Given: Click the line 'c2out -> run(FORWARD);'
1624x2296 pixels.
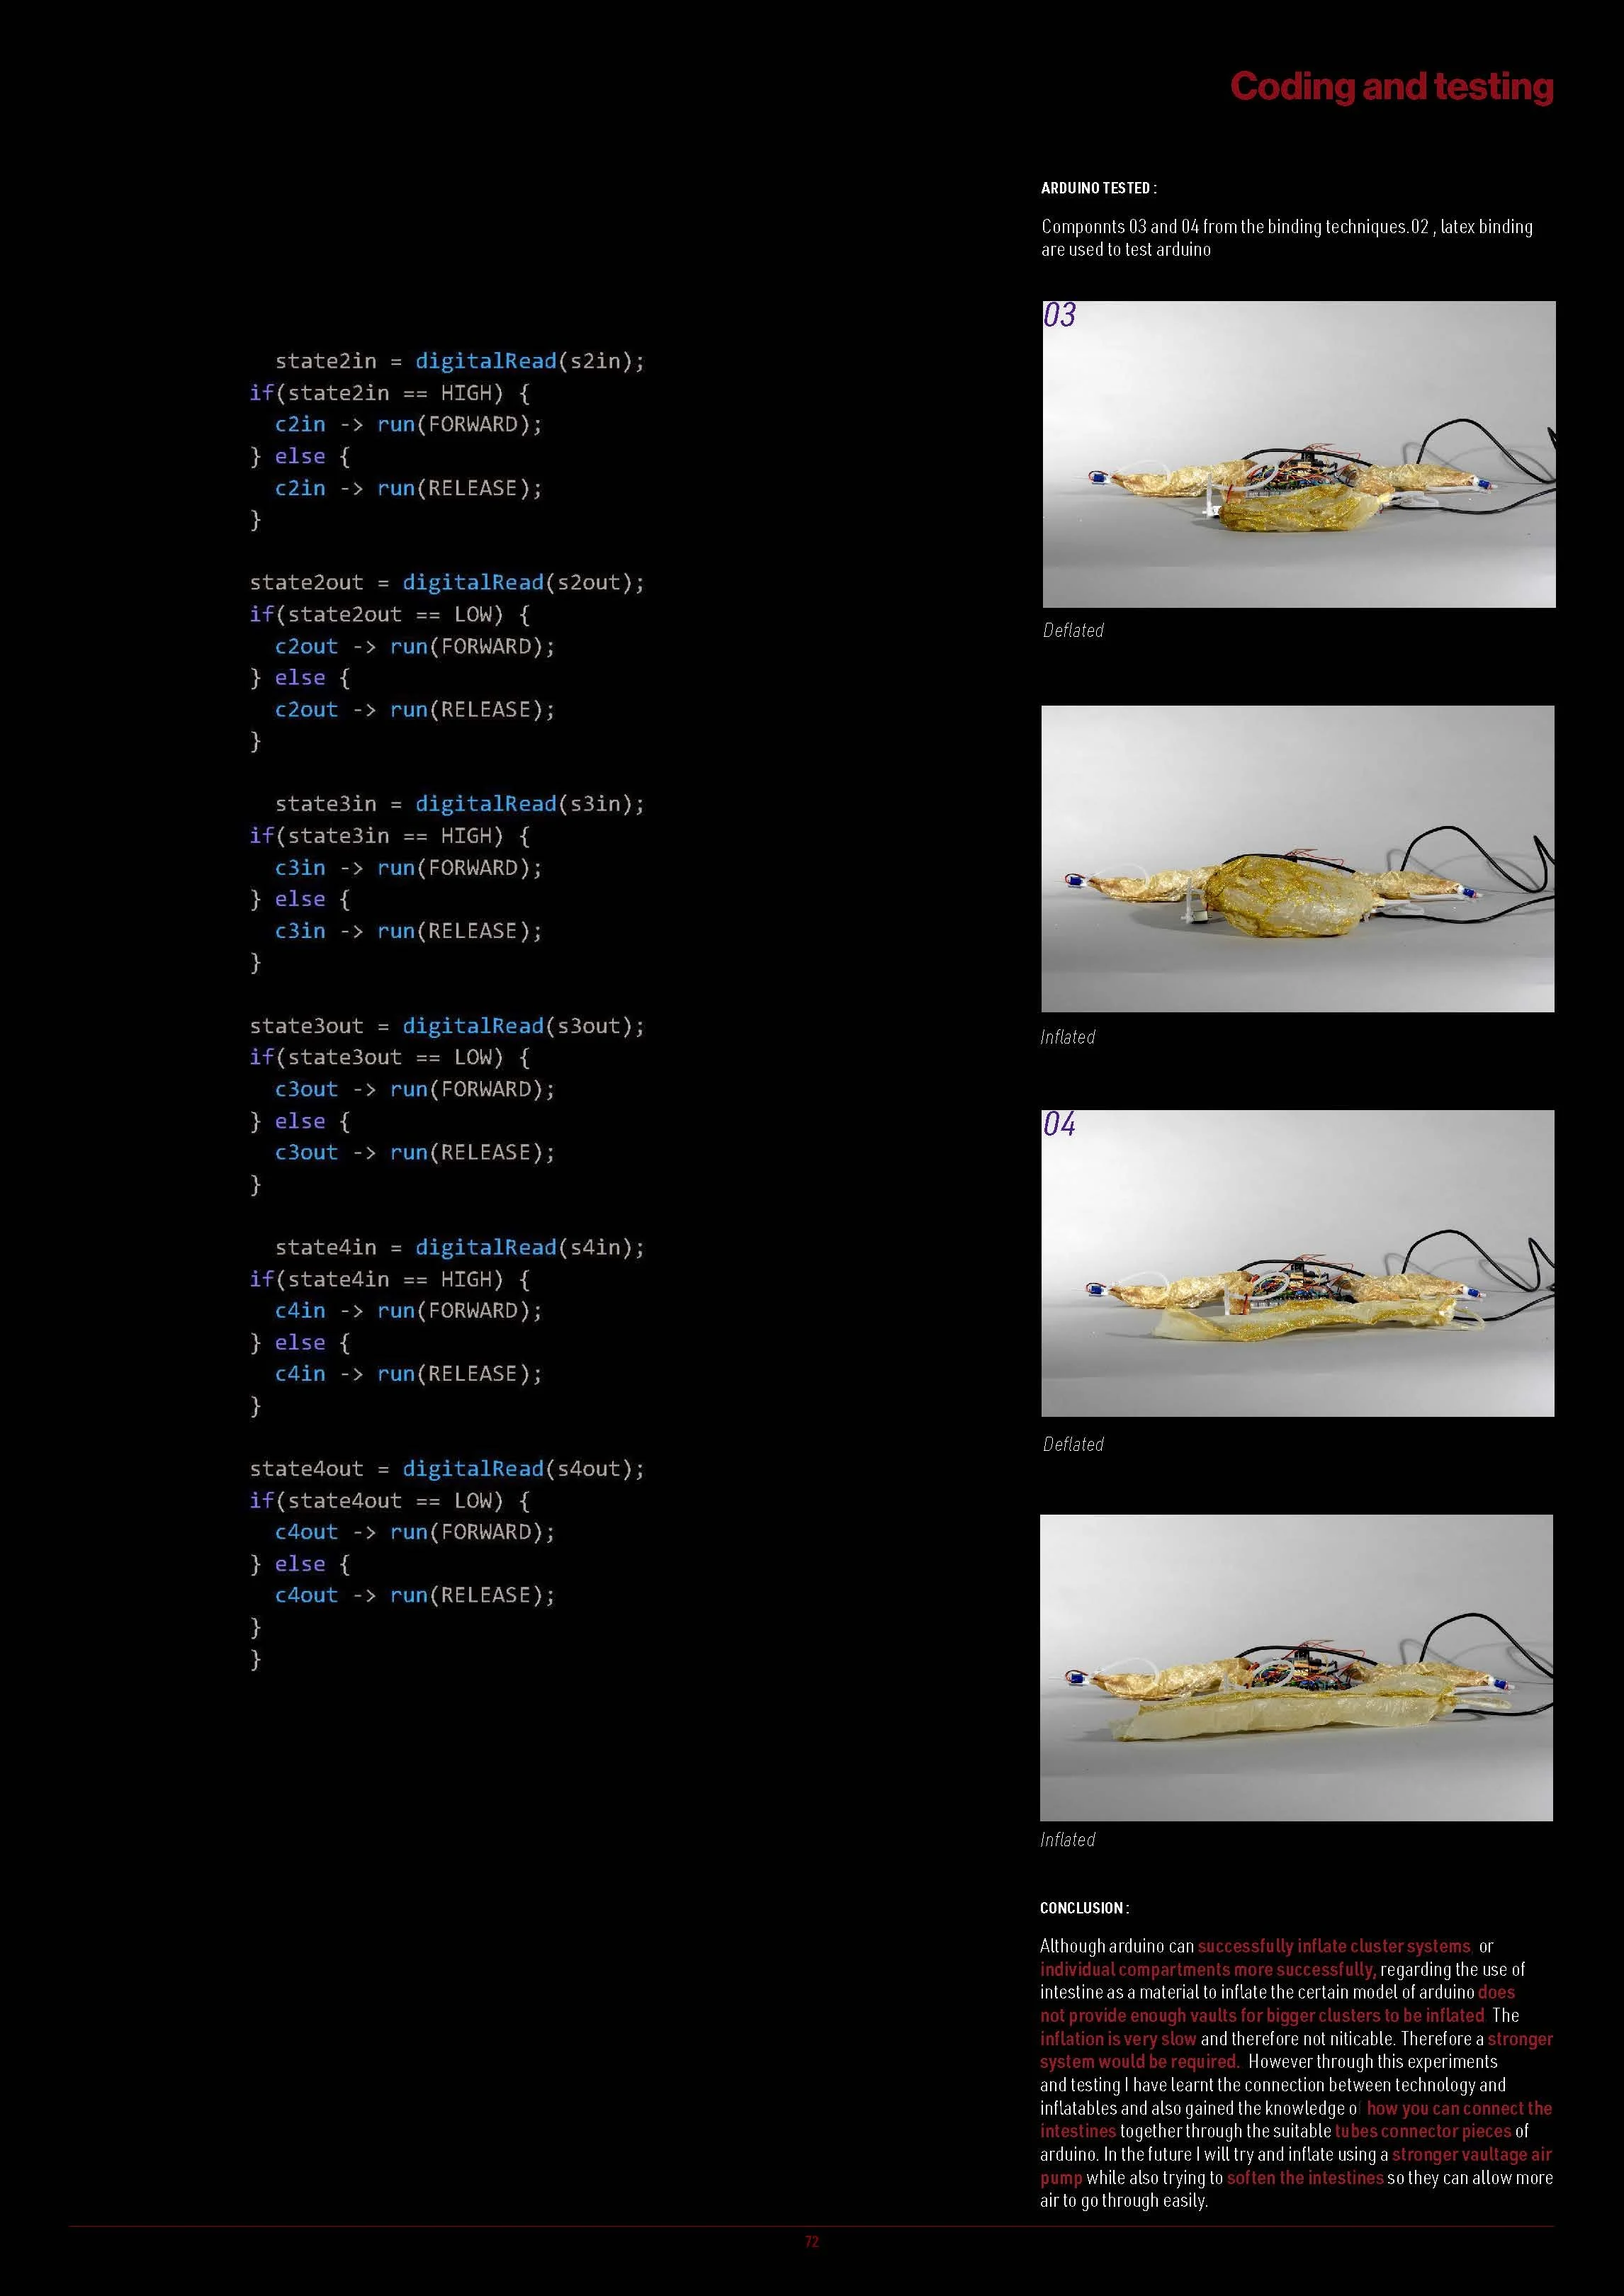Looking at the screenshot, I should (x=415, y=646).
